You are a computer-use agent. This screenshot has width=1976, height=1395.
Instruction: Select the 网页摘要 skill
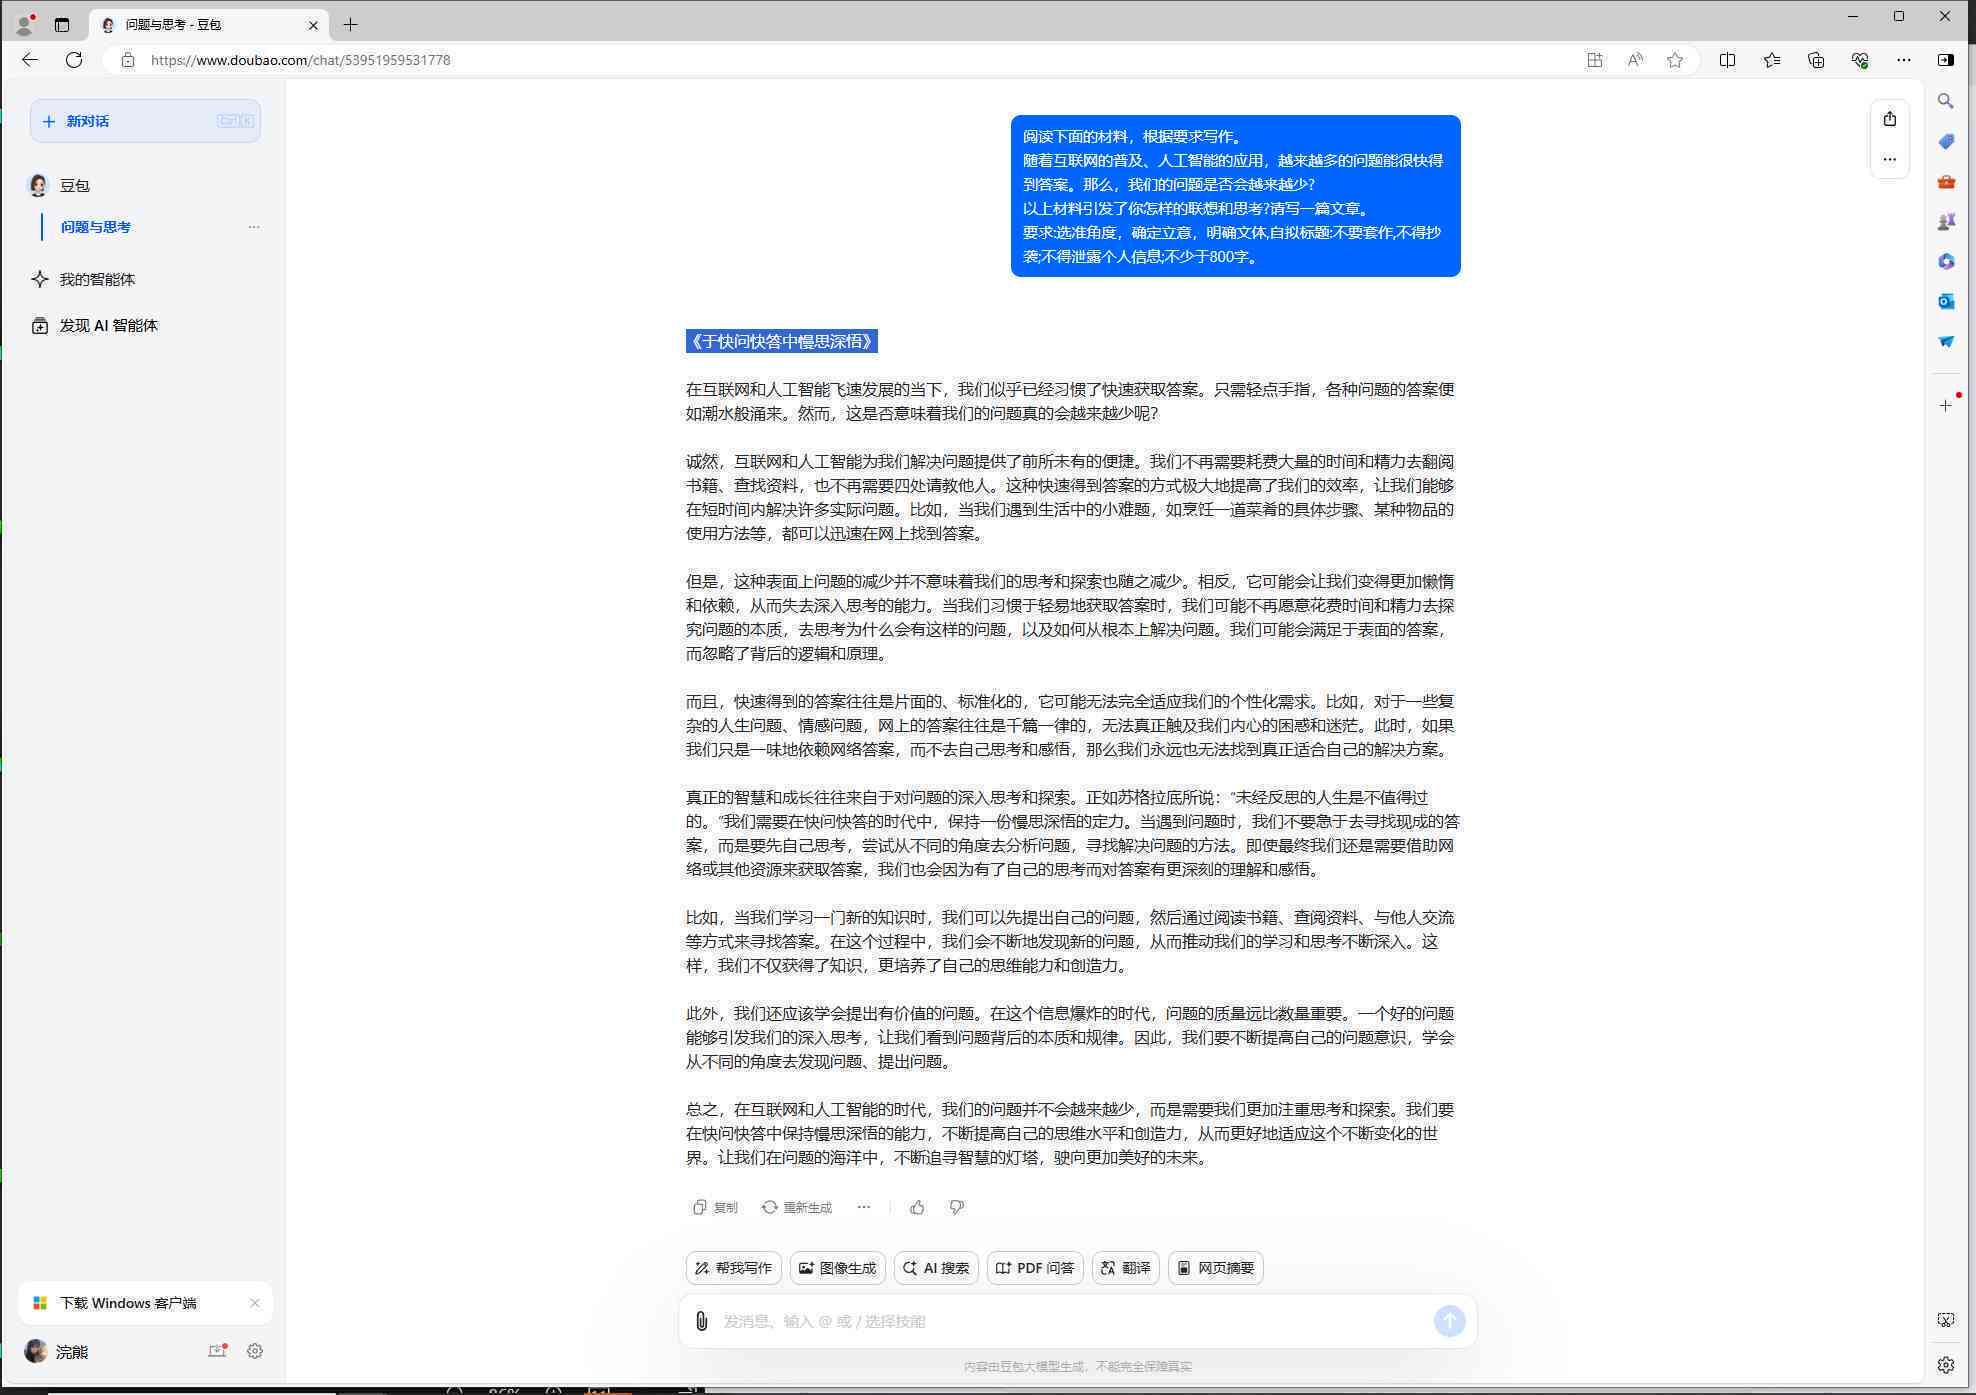click(x=1216, y=1268)
